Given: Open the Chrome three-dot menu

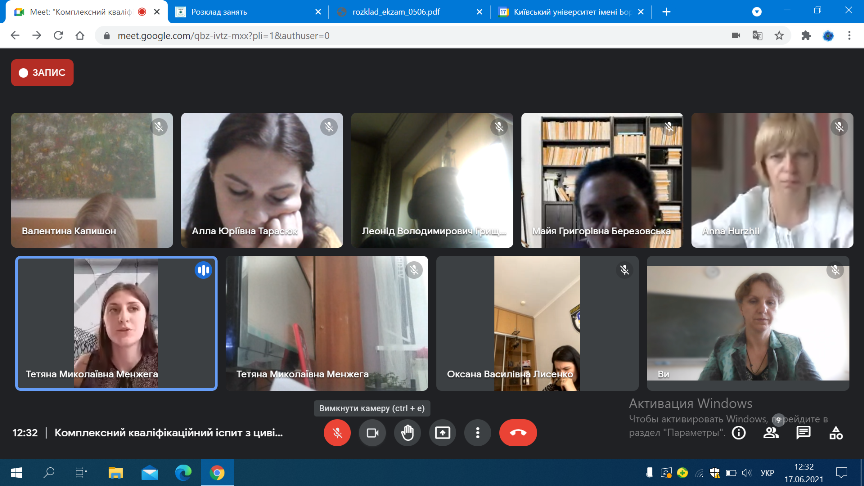Looking at the screenshot, I should coord(849,35).
